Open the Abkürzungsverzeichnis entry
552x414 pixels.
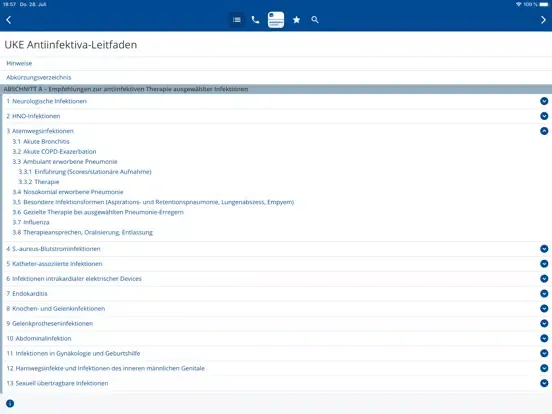[x=39, y=77]
